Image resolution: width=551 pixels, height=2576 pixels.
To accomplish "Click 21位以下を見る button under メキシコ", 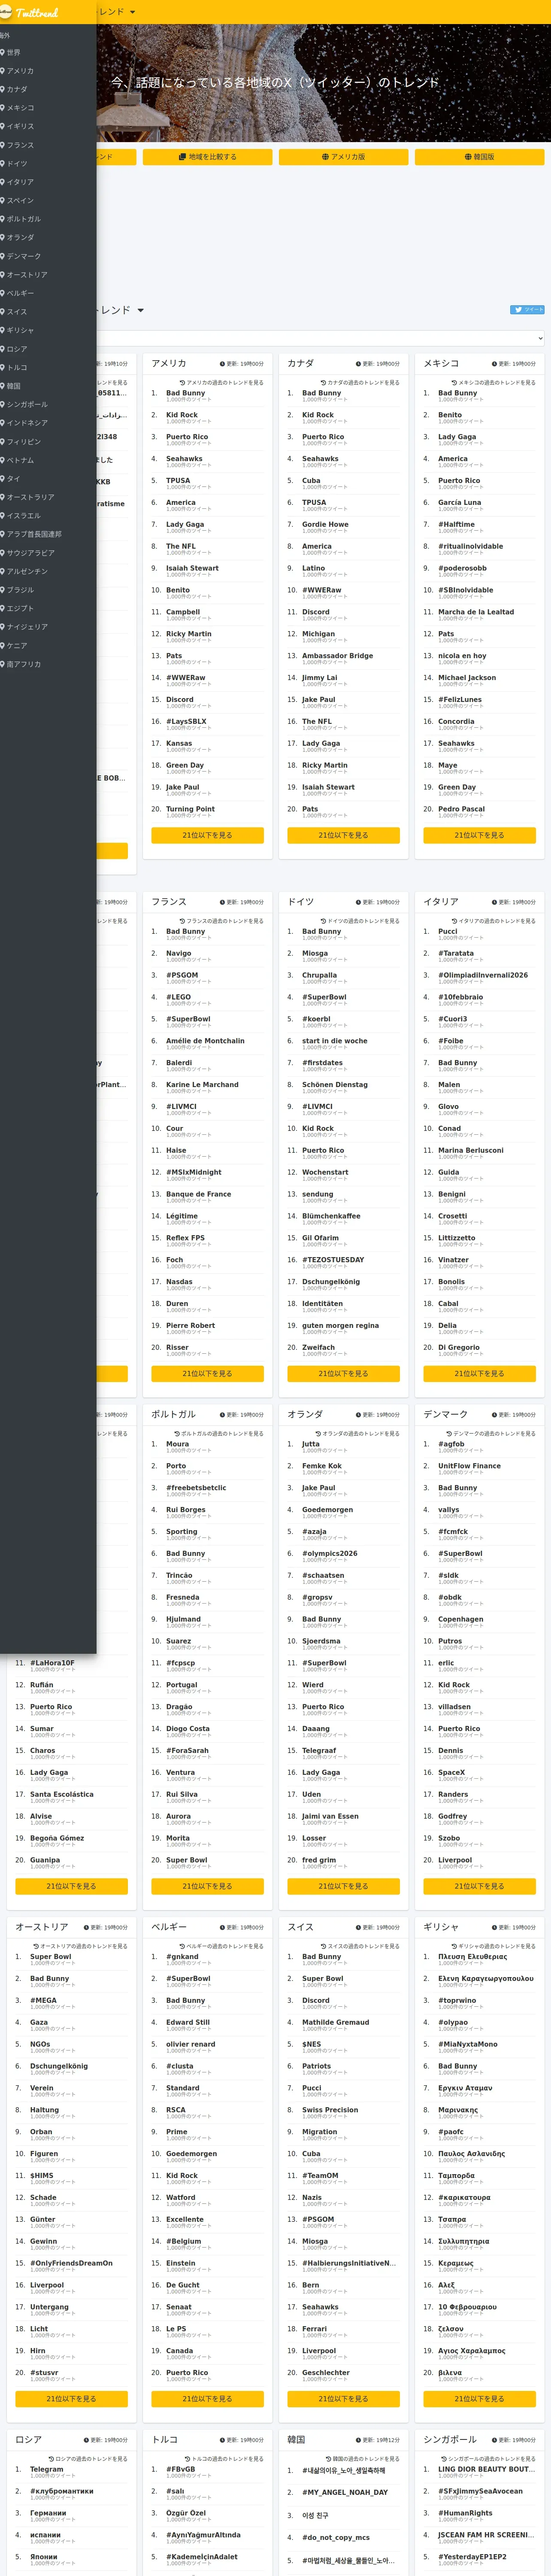I will (479, 835).
